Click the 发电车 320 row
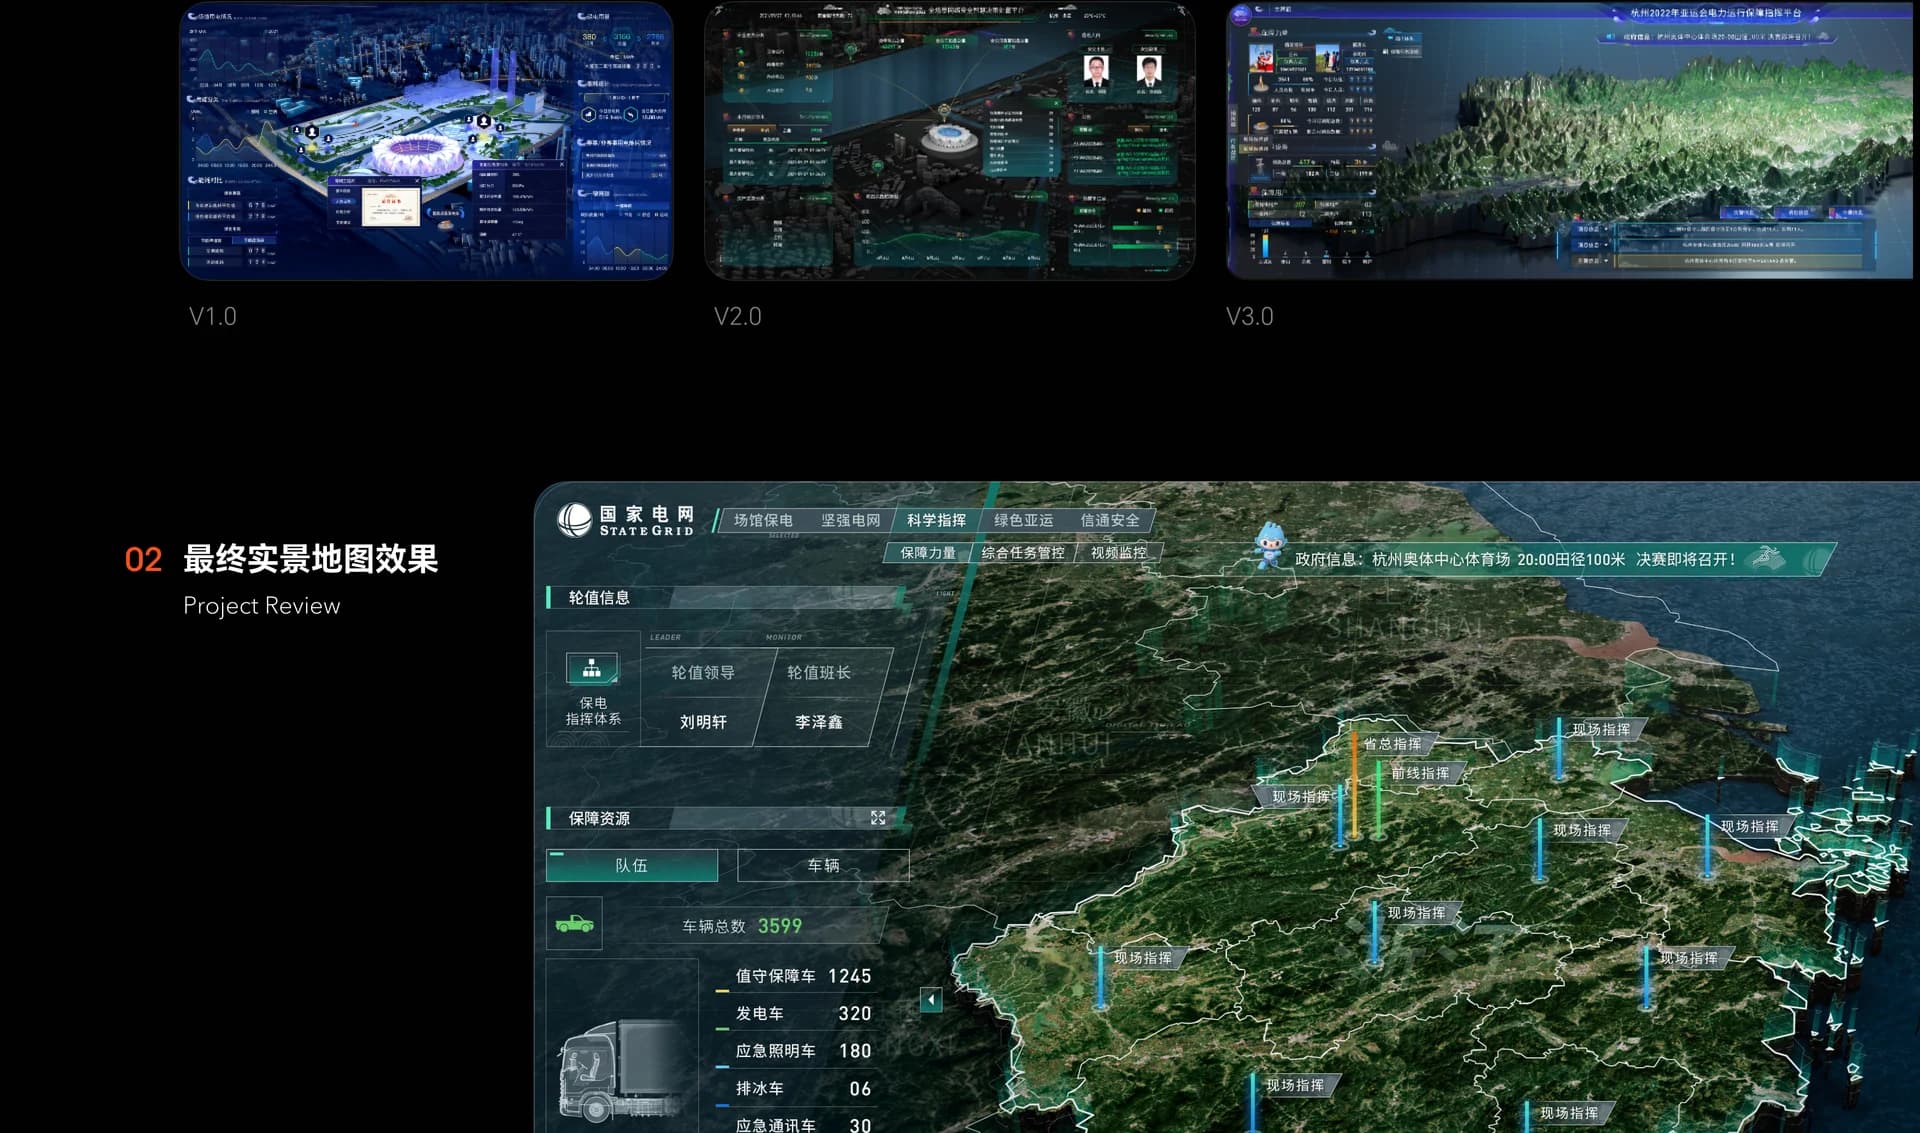This screenshot has width=1920, height=1133. [795, 1014]
